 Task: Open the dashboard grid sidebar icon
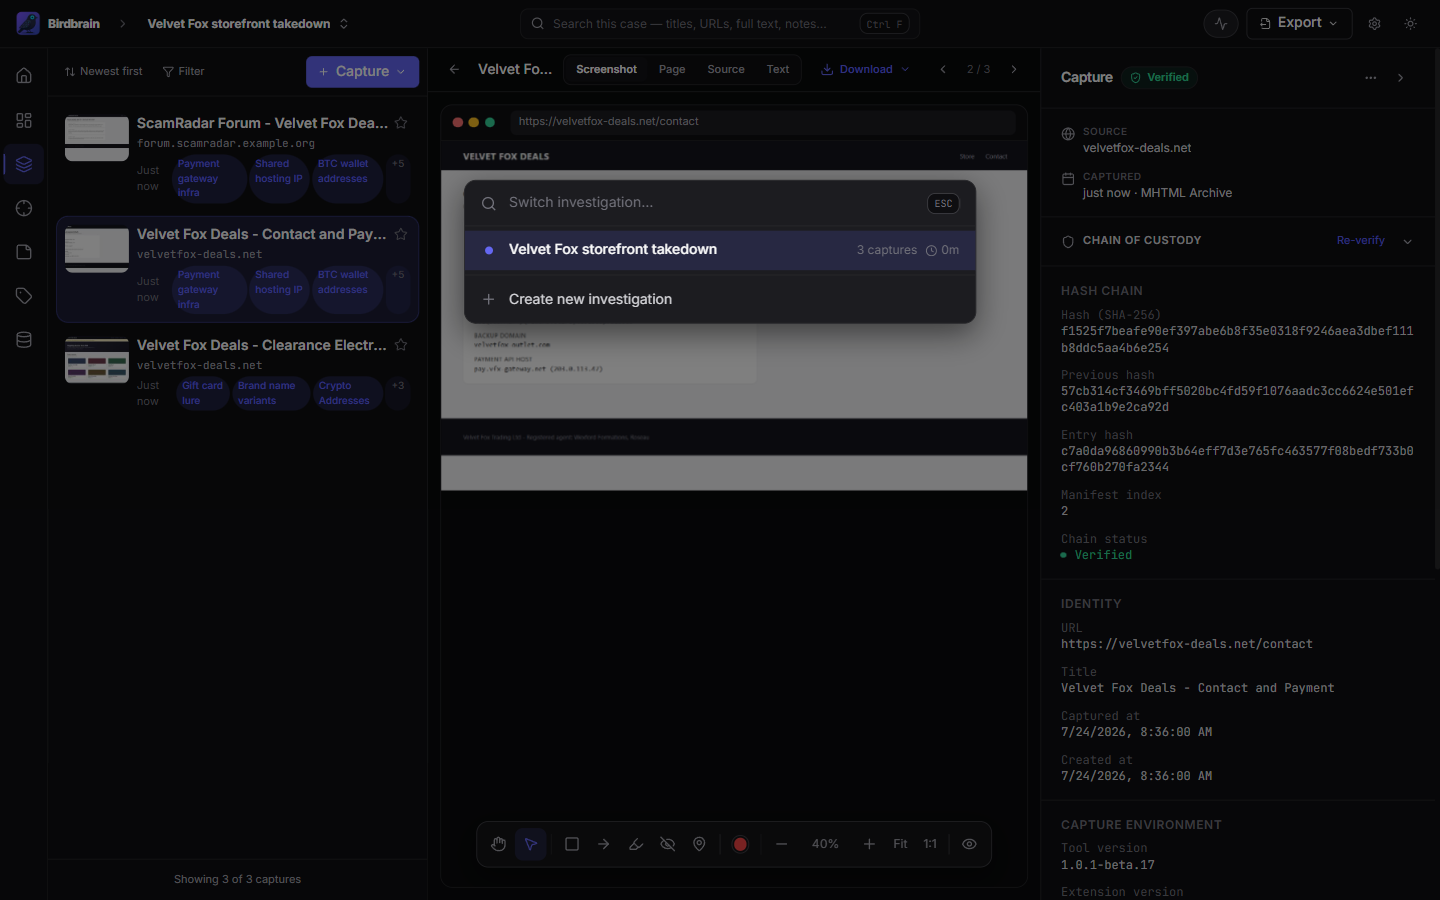[x=24, y=120]
